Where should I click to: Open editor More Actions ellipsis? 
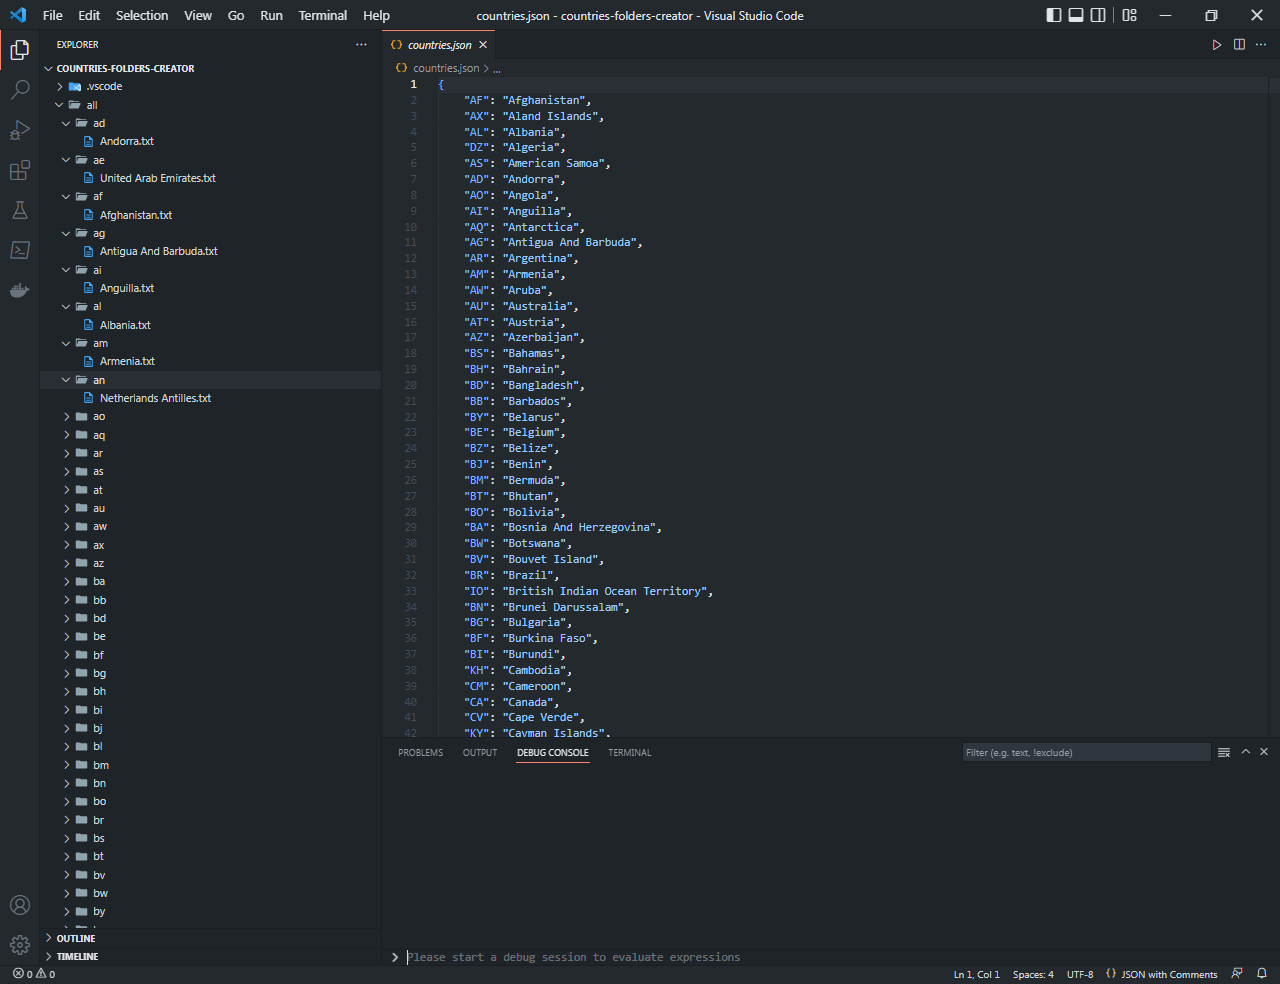pyautogui.click(x=1261, y=45)
